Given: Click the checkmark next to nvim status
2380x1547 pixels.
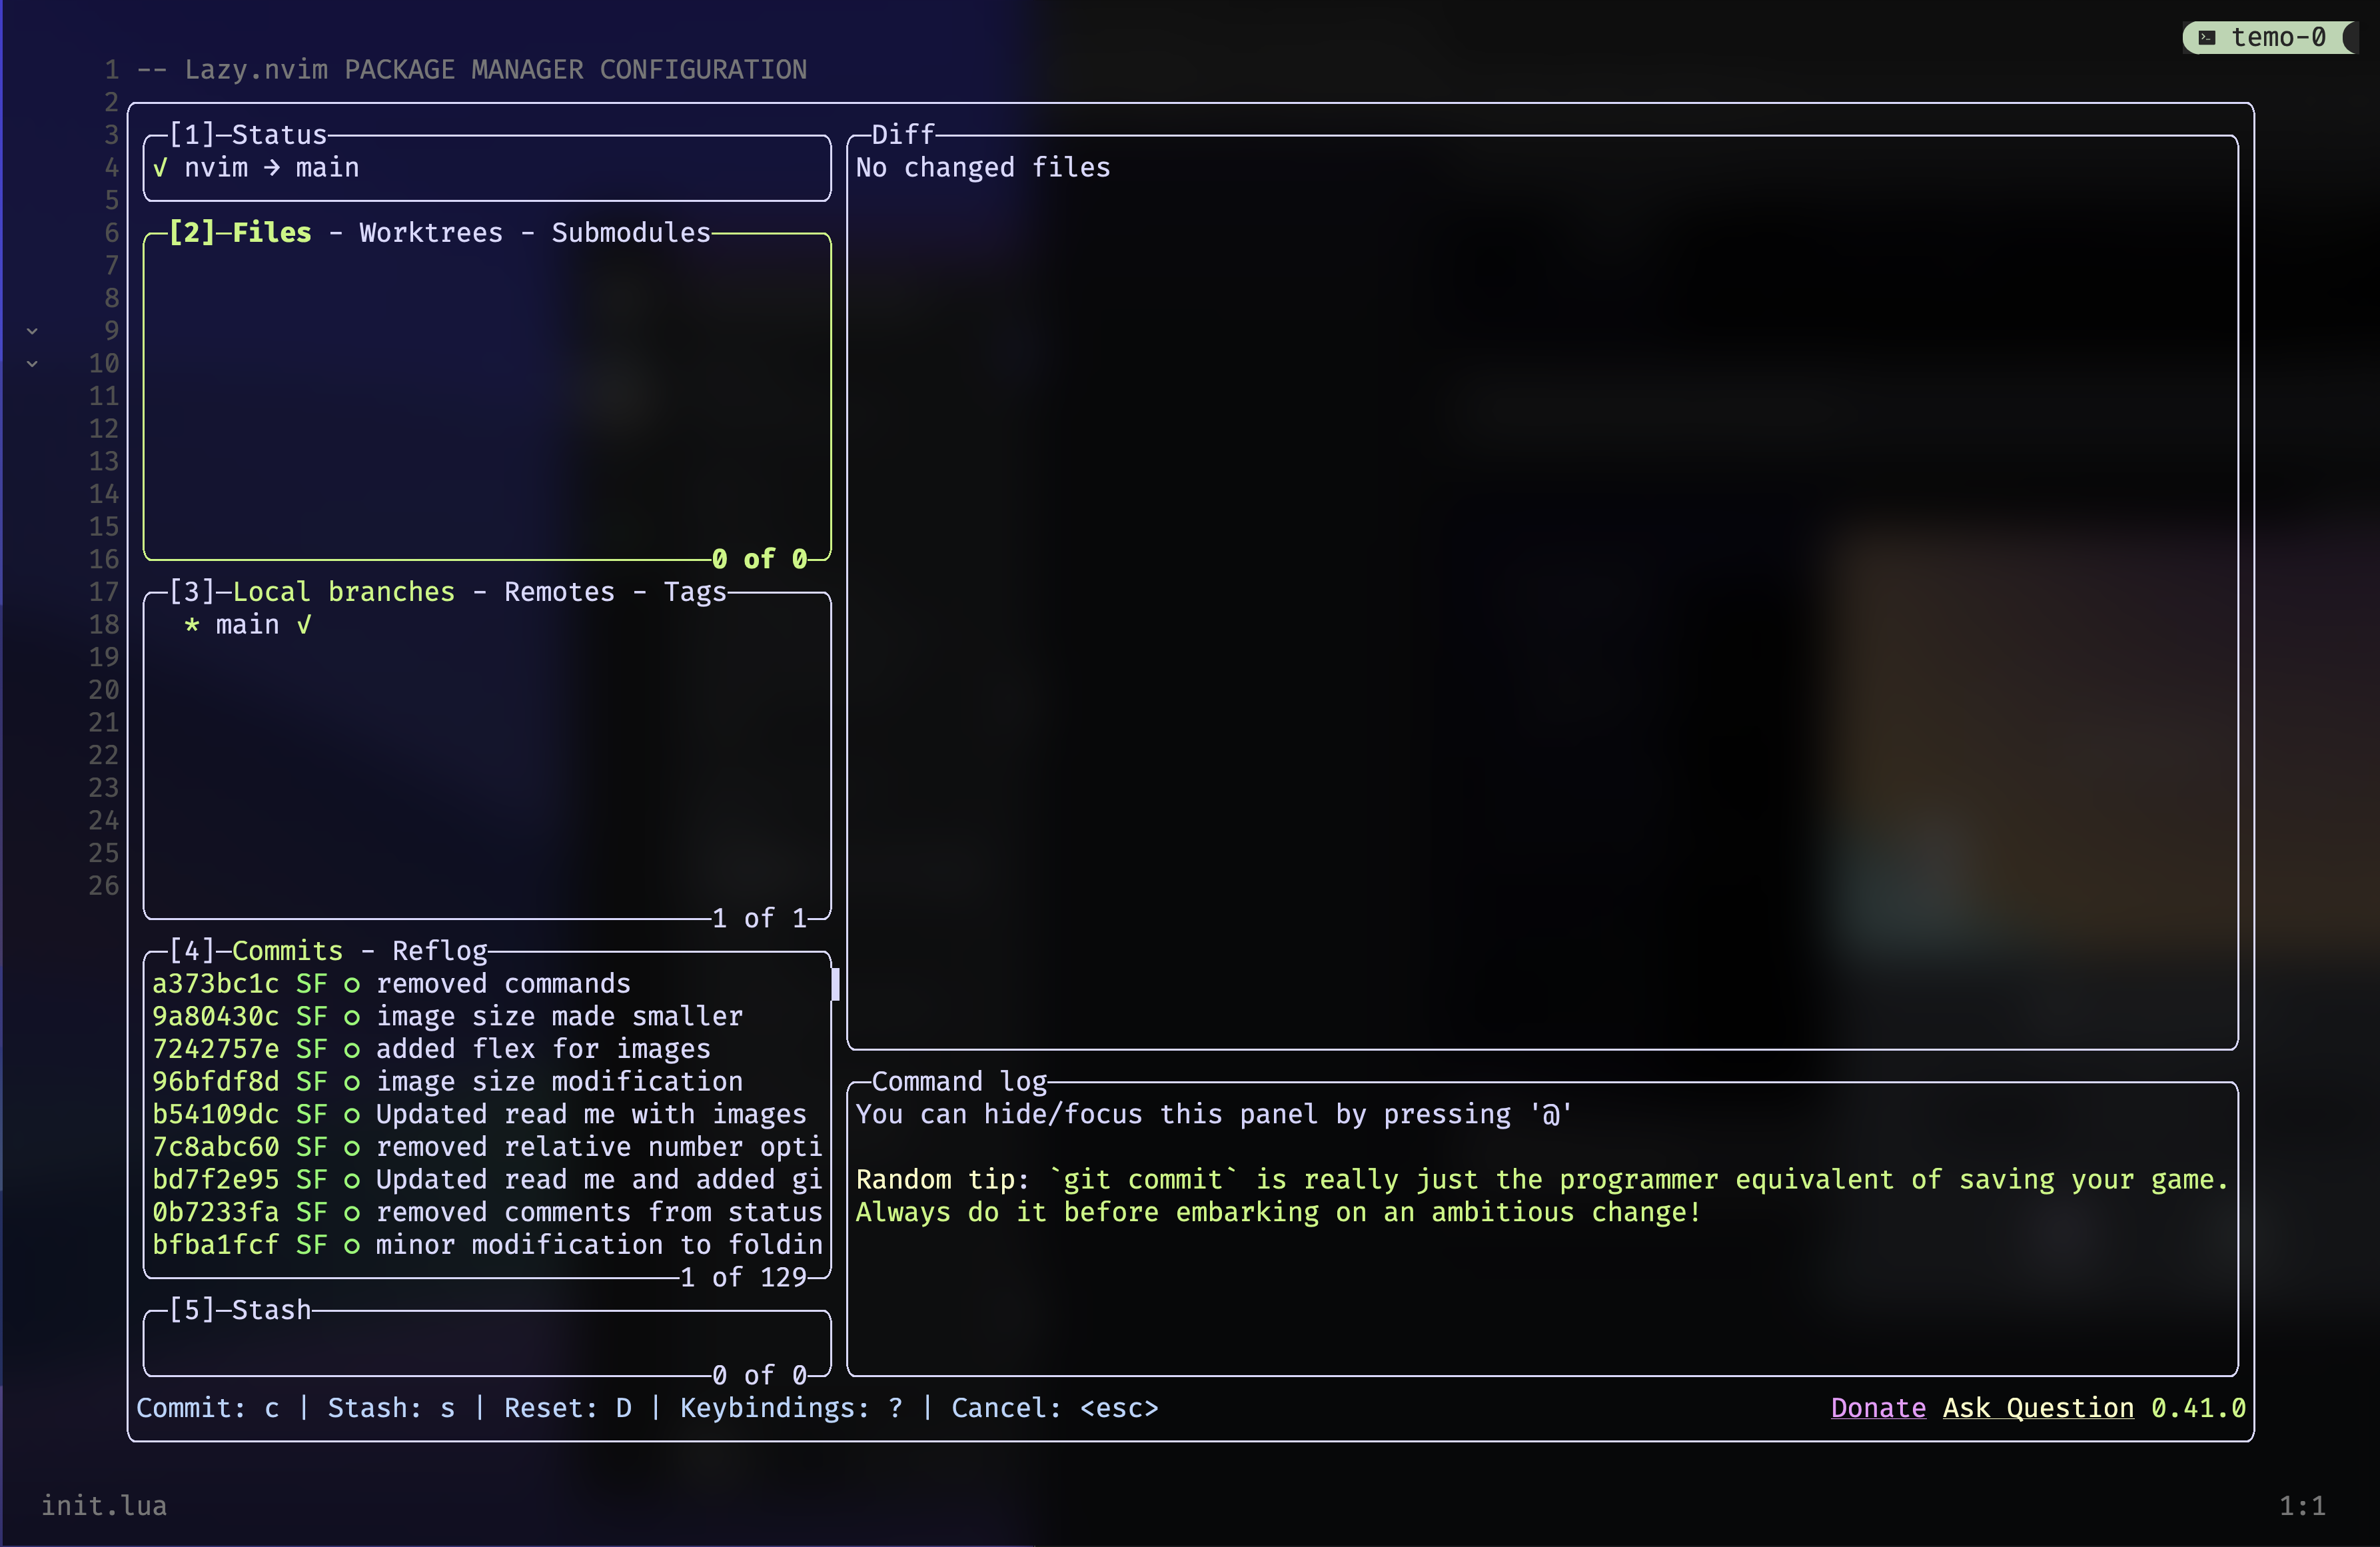Looking at the screenshot, I should [160, 168].
